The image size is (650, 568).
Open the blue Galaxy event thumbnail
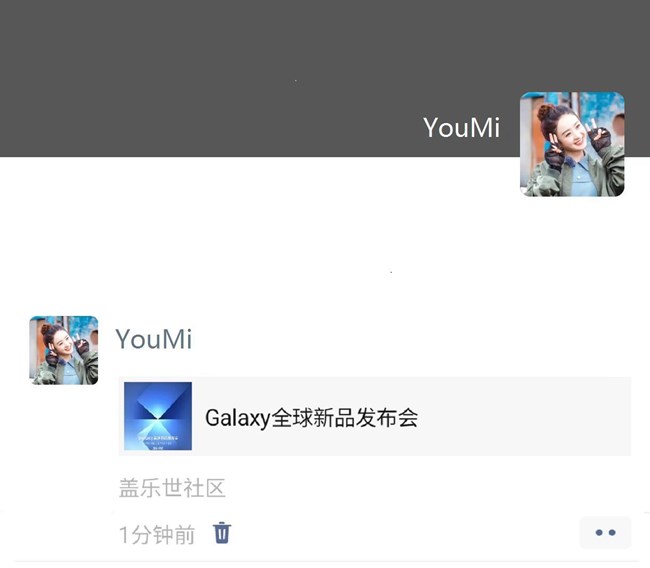(x=158, y=416)
